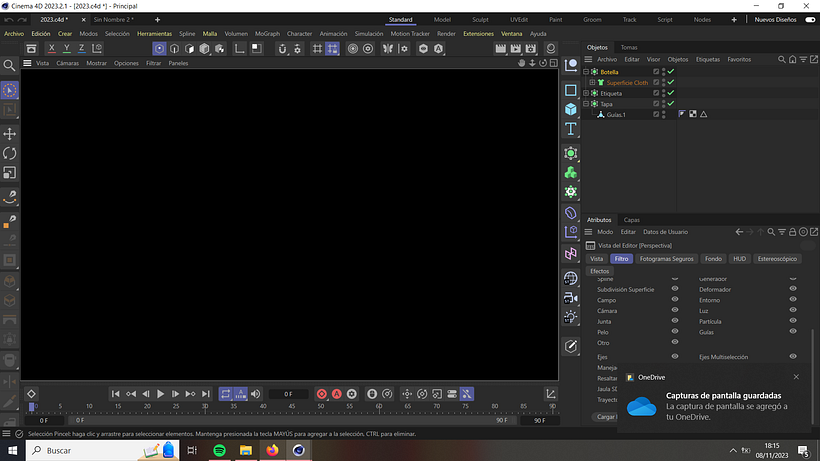Click the Cube primitive icon

[x=570, y=109]
